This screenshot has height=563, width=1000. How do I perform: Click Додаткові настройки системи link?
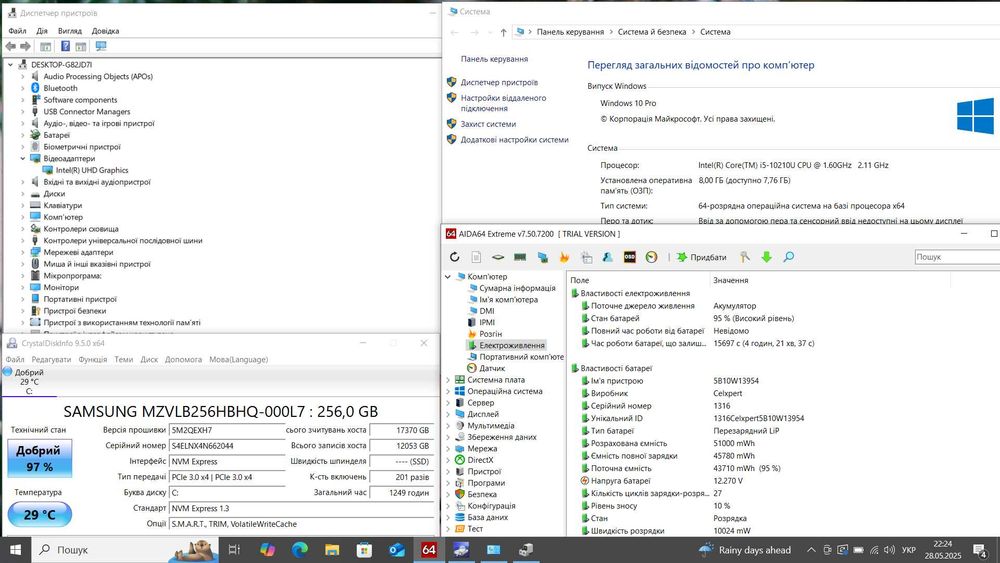coord(515,140)
